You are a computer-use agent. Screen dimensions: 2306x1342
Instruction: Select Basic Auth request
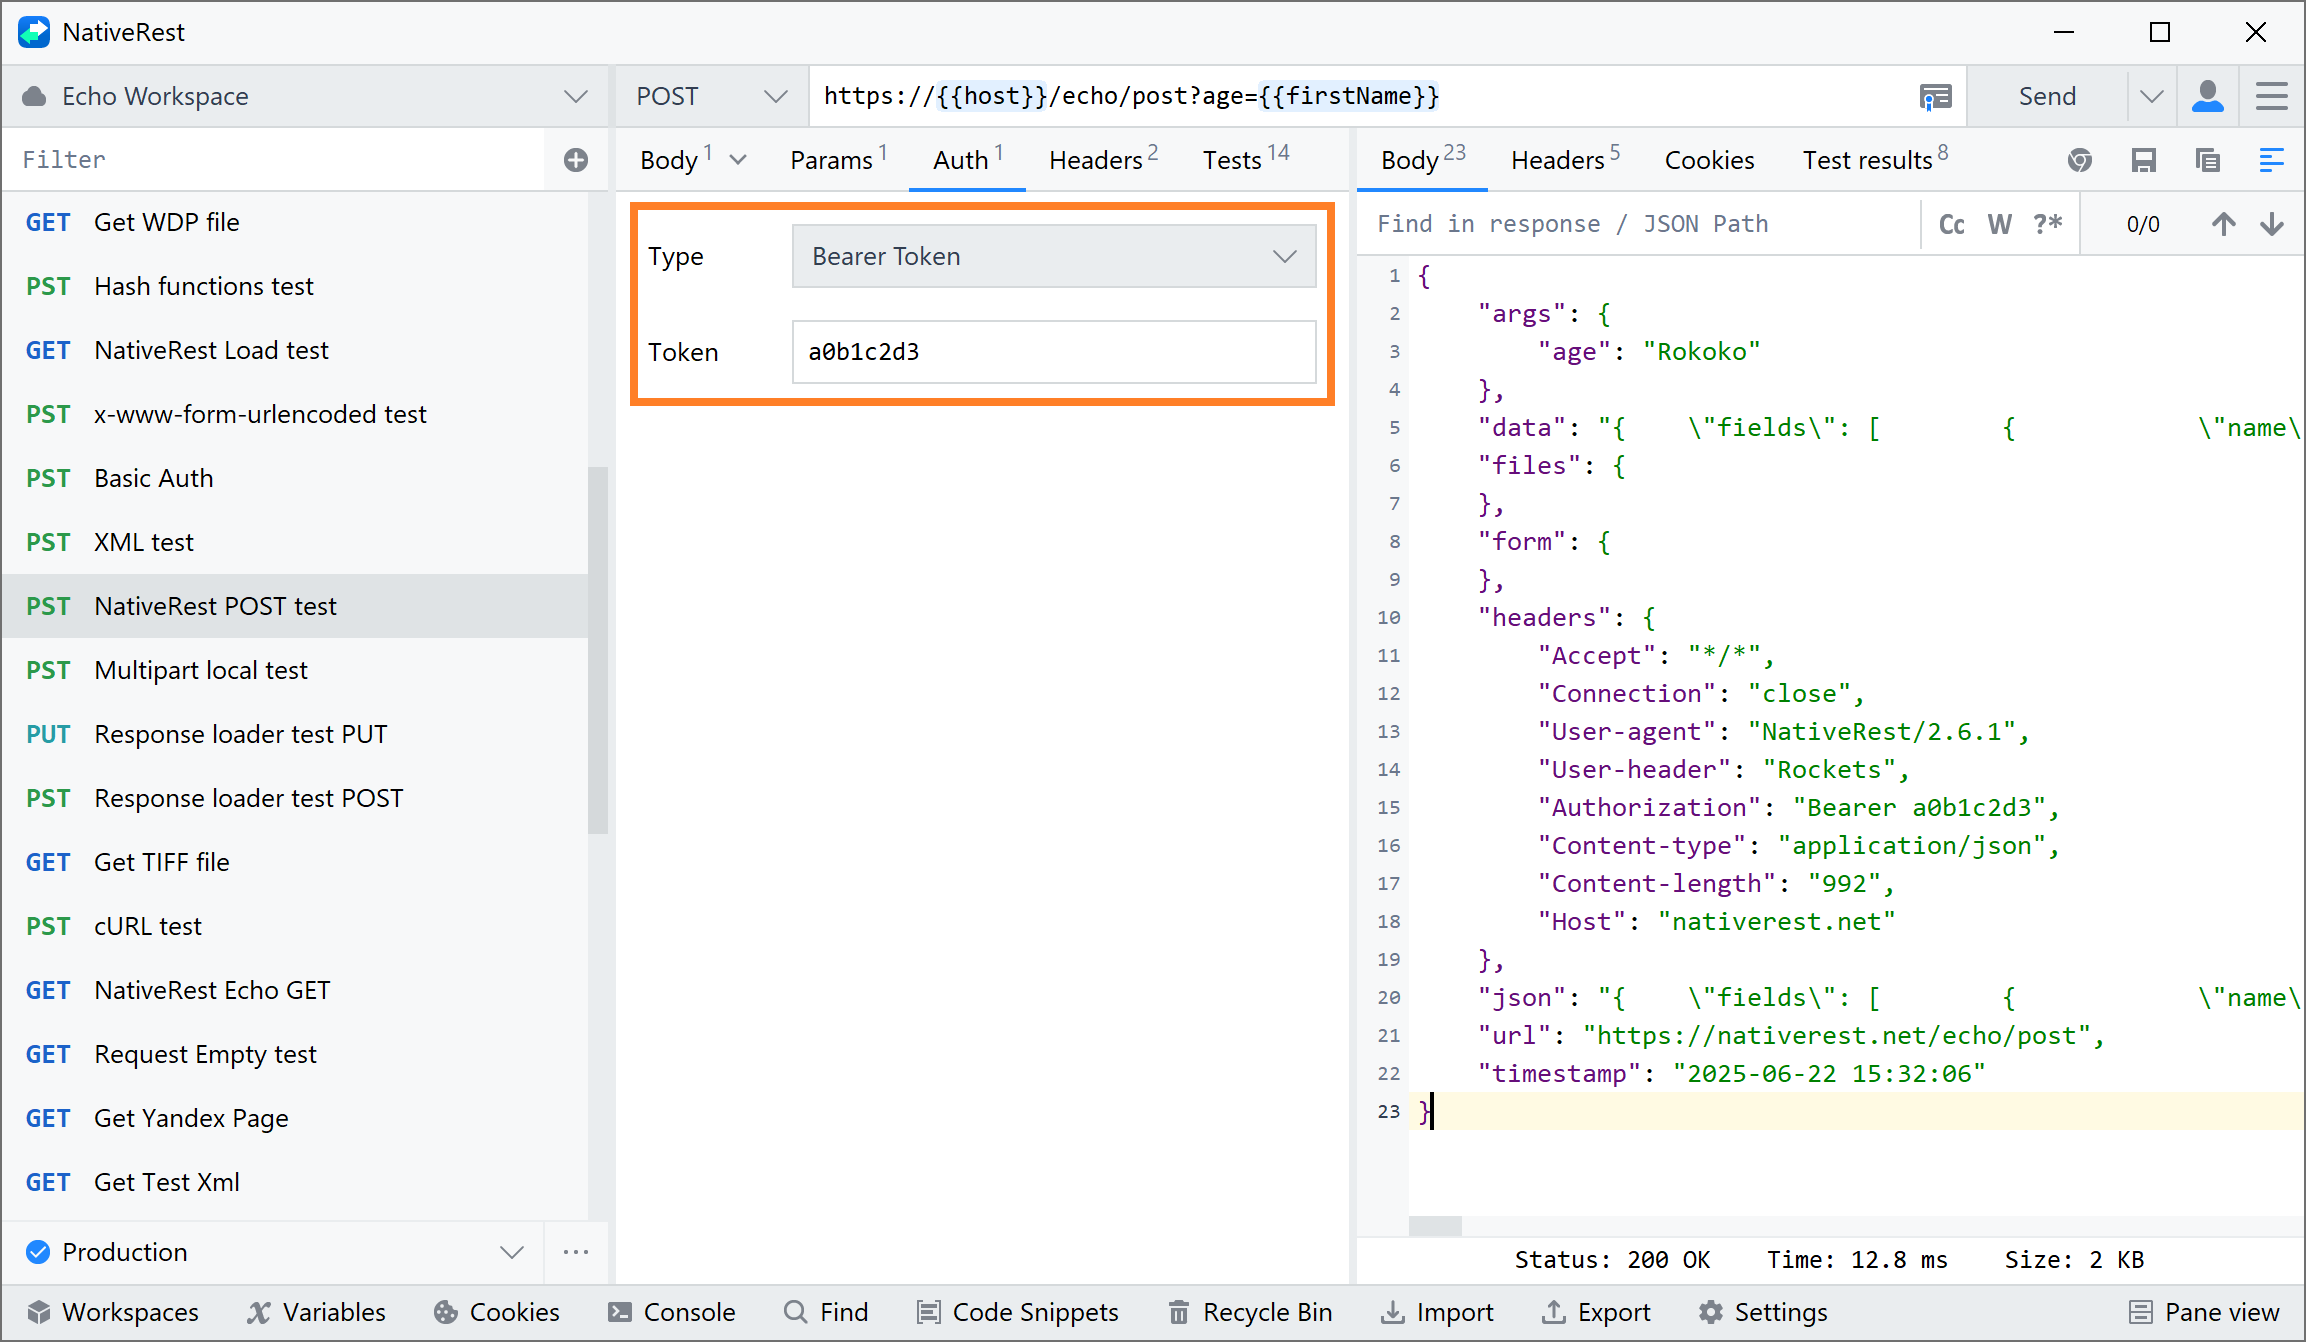point(296,478)
